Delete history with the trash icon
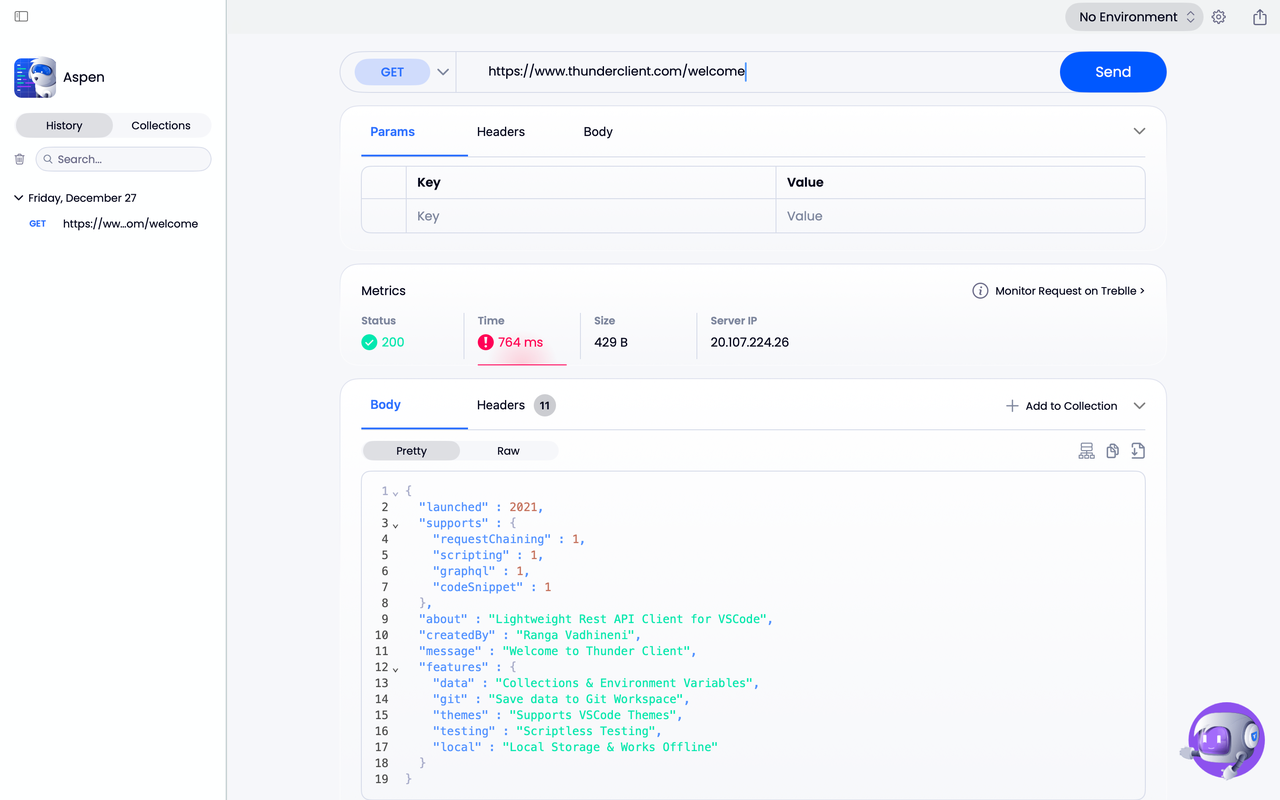 [x=19, y=159]
